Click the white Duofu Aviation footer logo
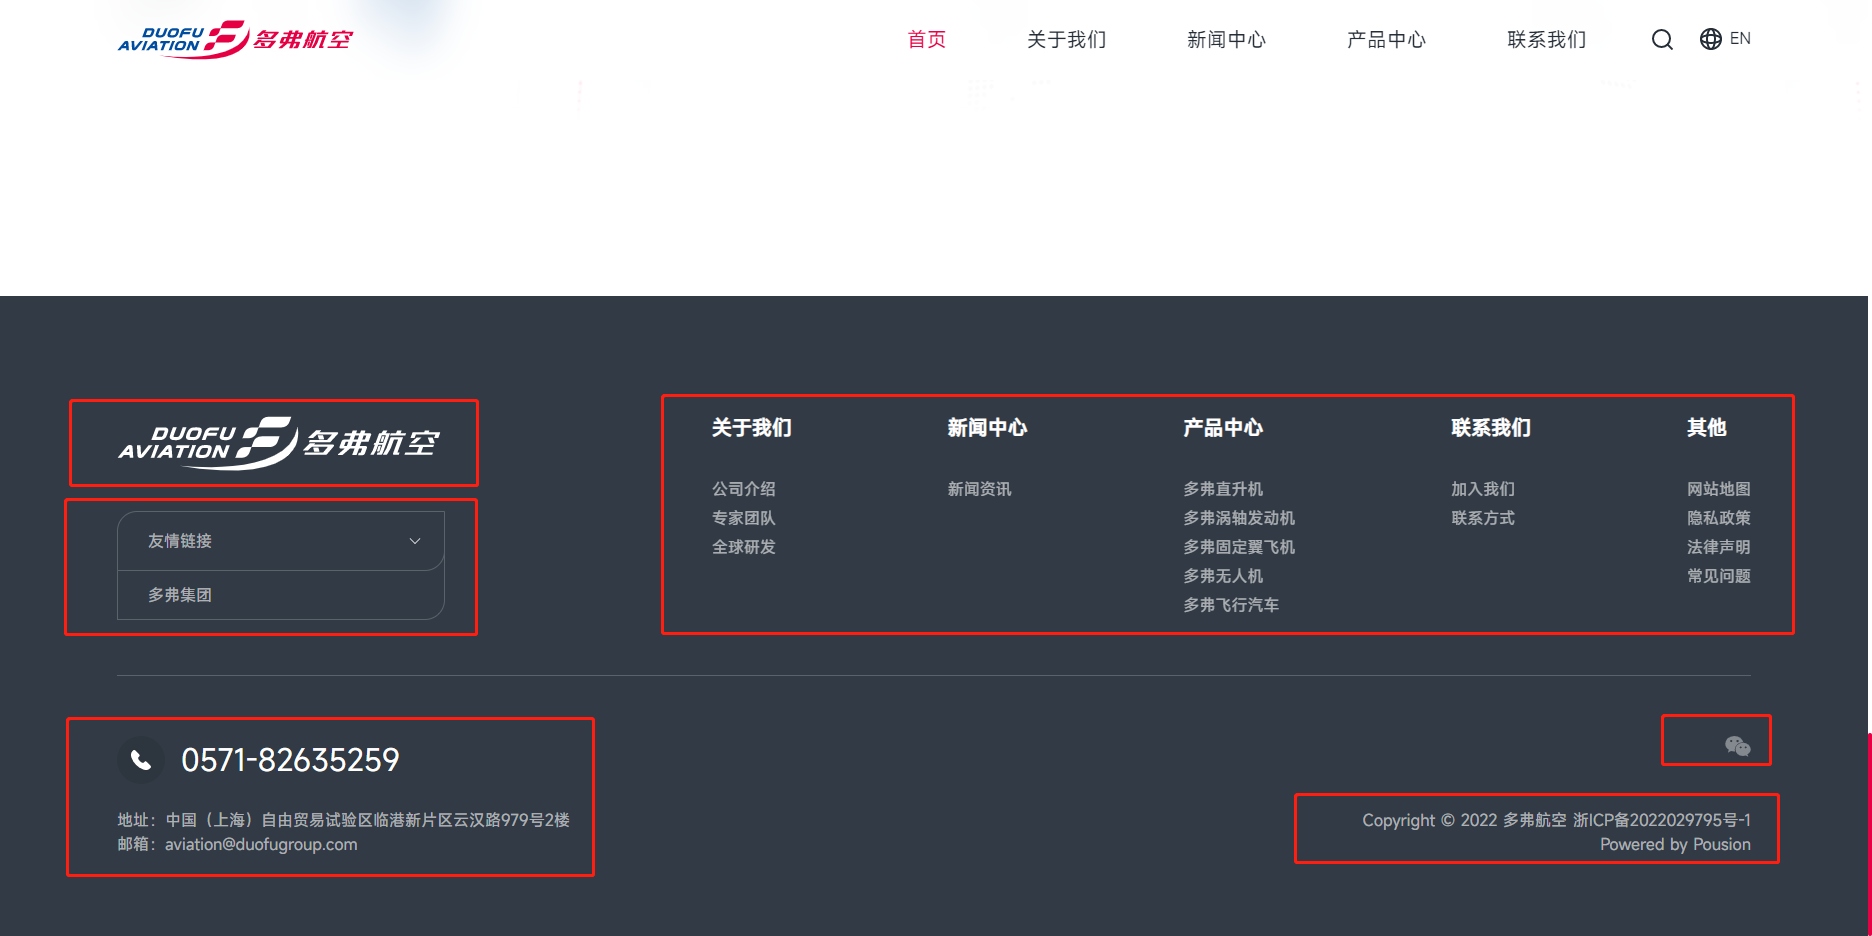The width and height of the screenshot is (1872, 936). point(278,443)
